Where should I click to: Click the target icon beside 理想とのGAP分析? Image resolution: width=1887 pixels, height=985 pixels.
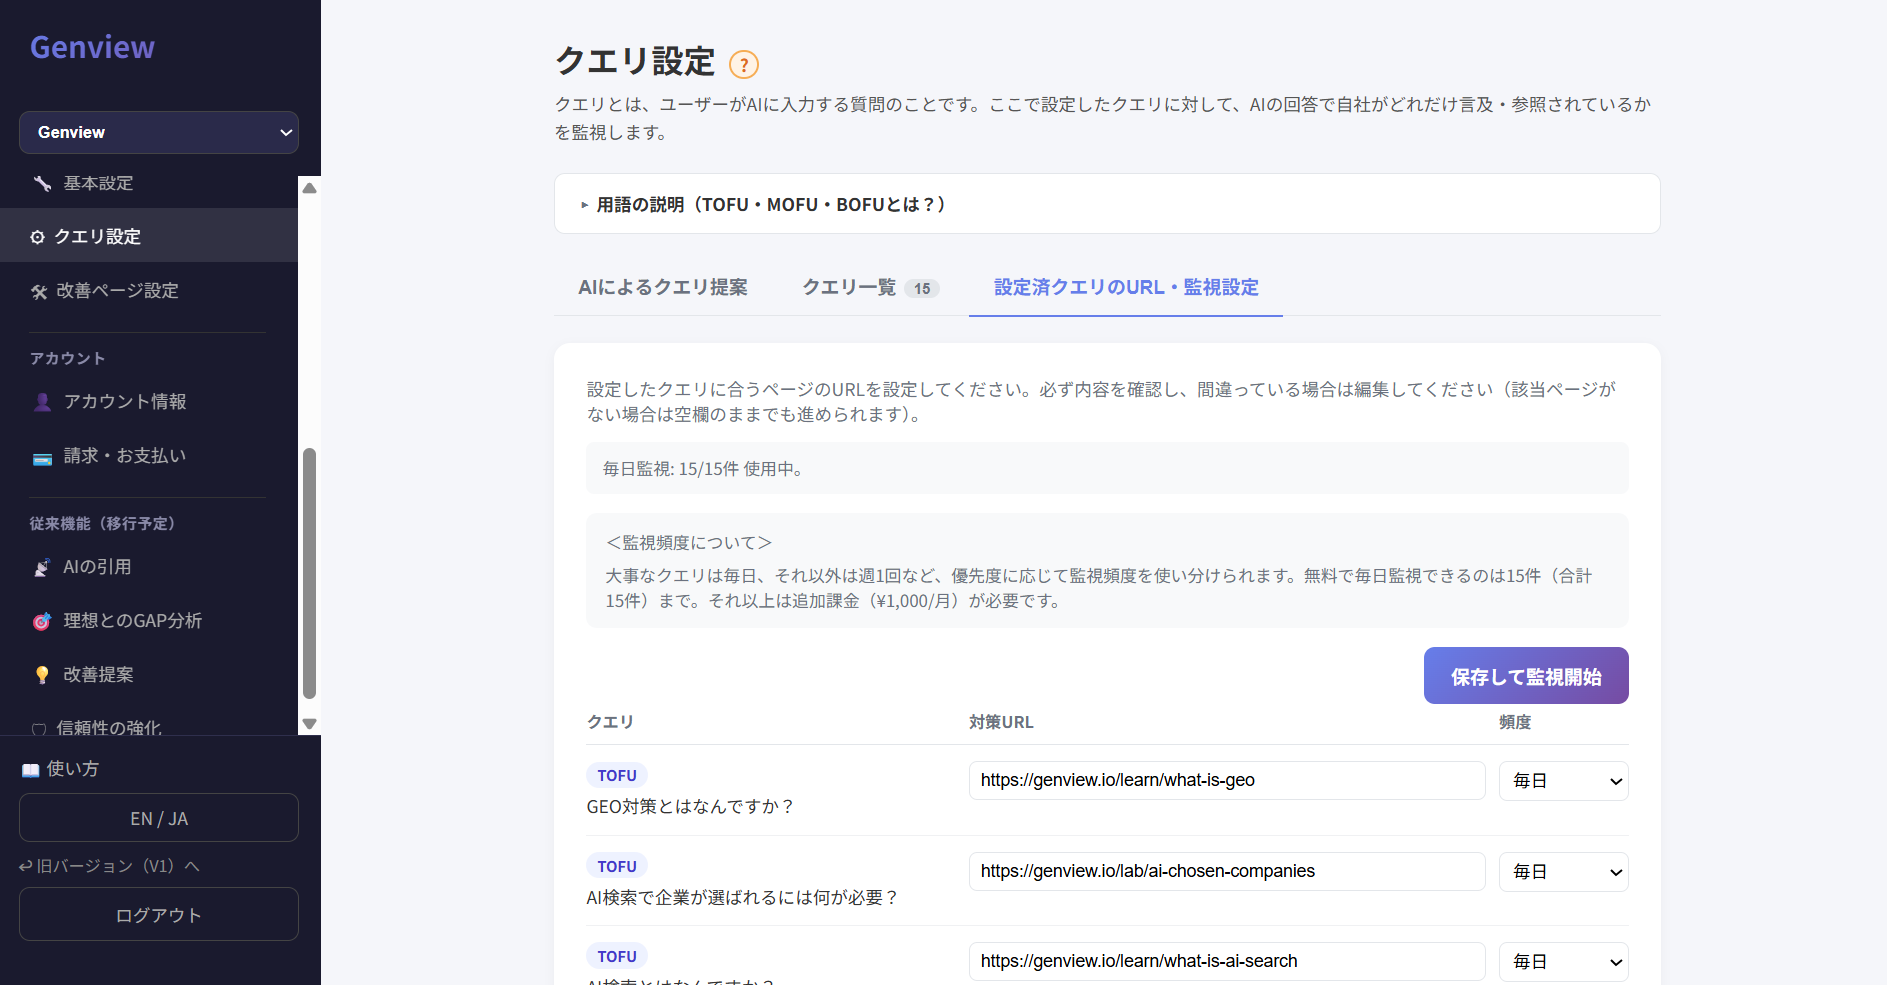(42, 621)
